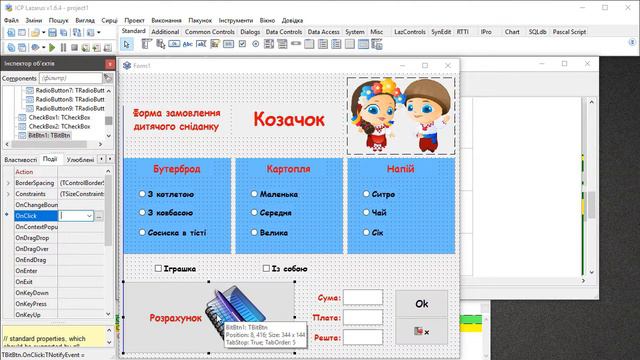Pick the TEdit component in palette

(x=201, y=44)
